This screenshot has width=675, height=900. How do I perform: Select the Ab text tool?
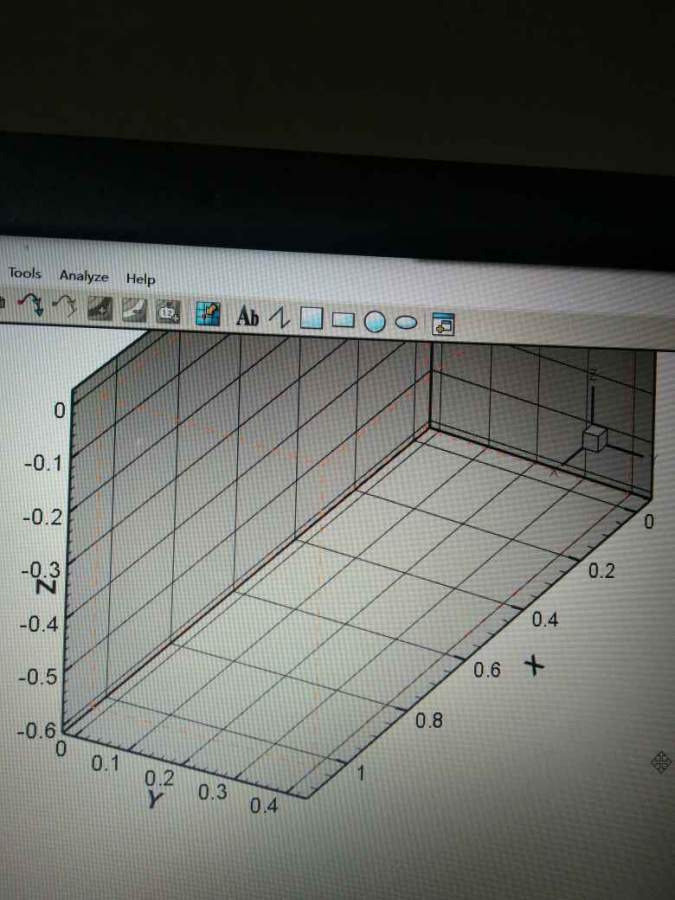tap(248, 316)
